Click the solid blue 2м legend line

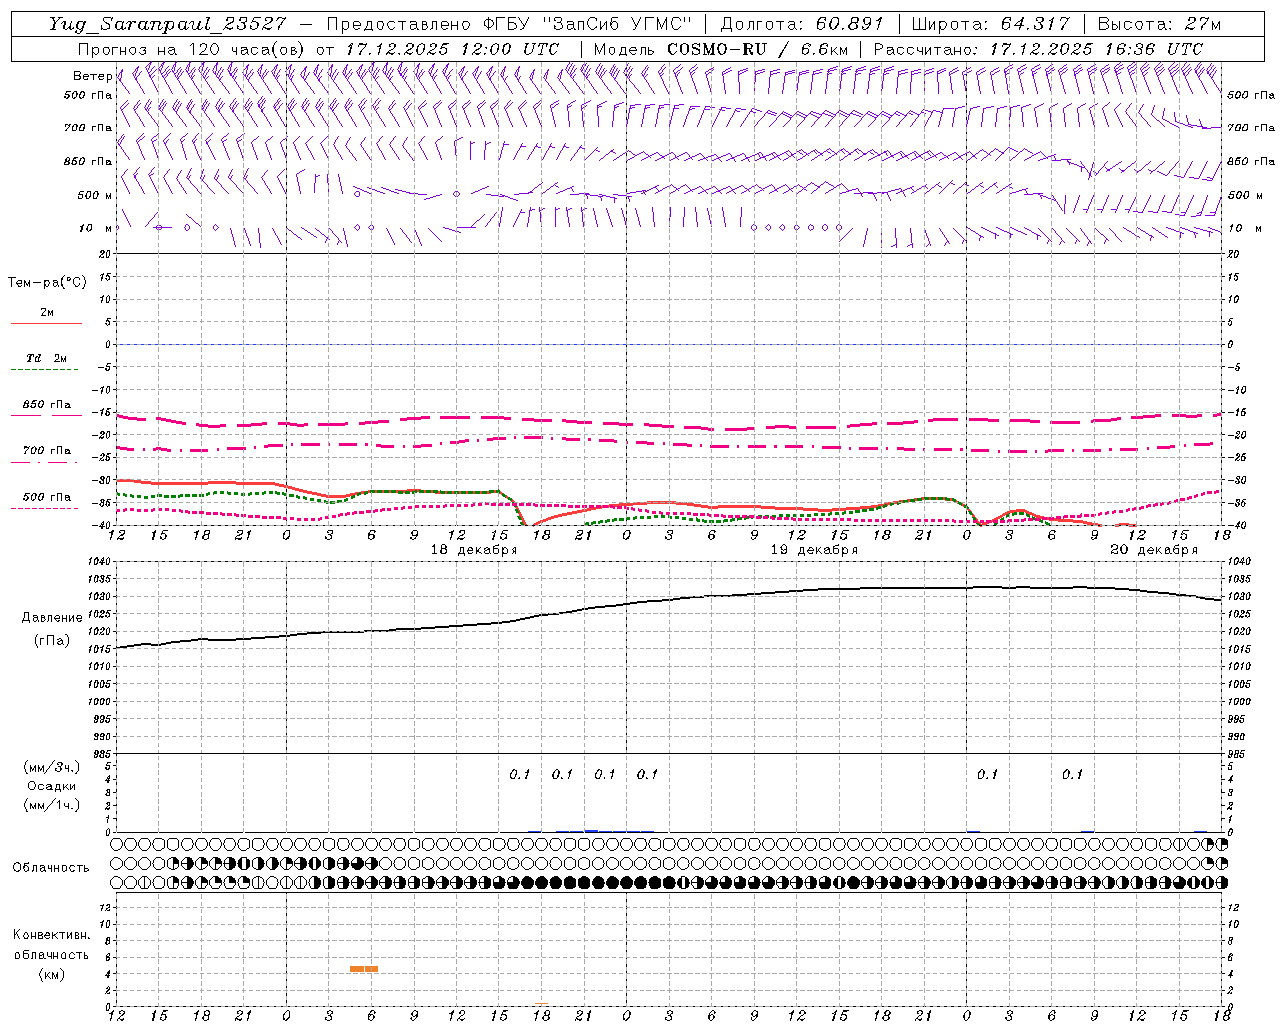pos(46,323)
